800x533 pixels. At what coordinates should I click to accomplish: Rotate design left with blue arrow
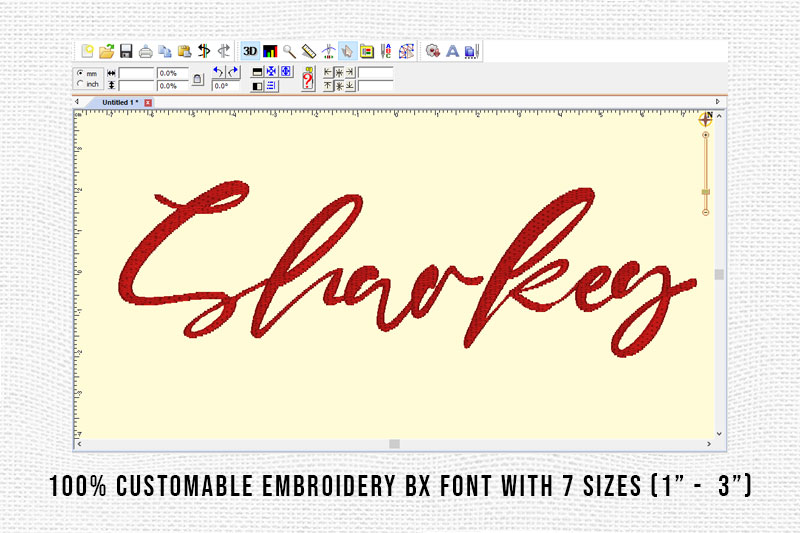point(218,72)
